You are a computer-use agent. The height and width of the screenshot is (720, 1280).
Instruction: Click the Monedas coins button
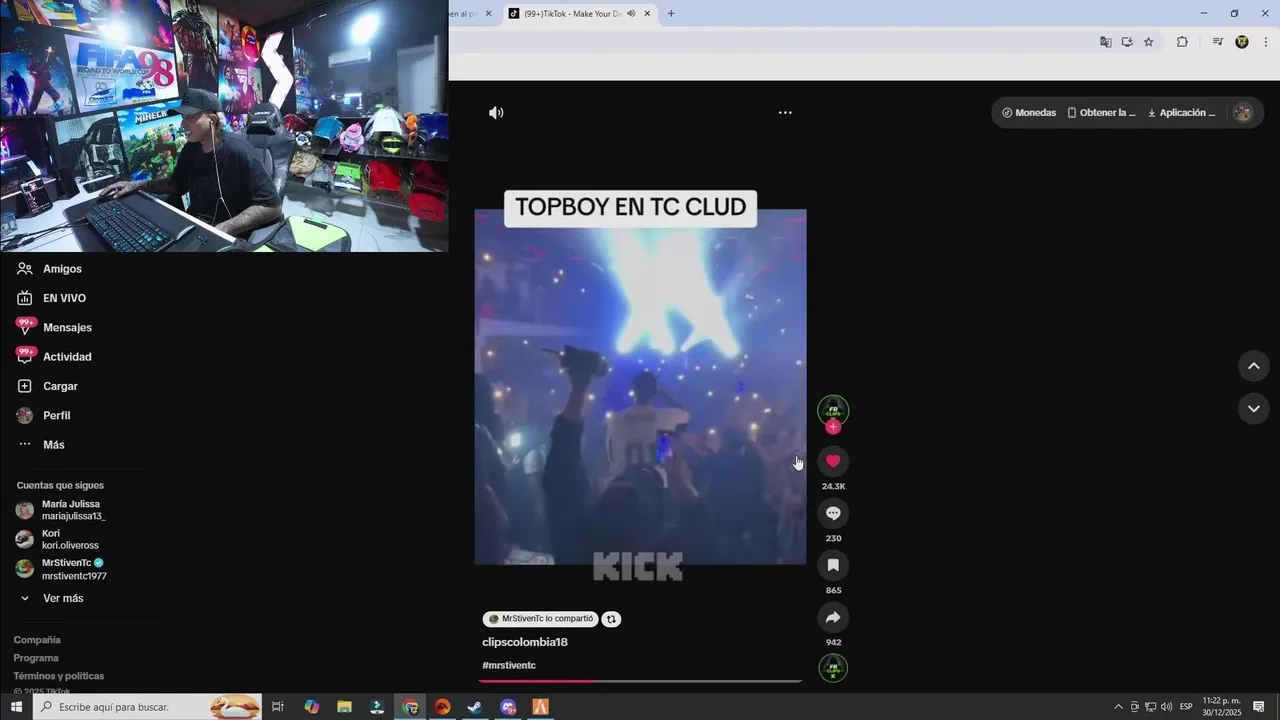(1029, 113)
